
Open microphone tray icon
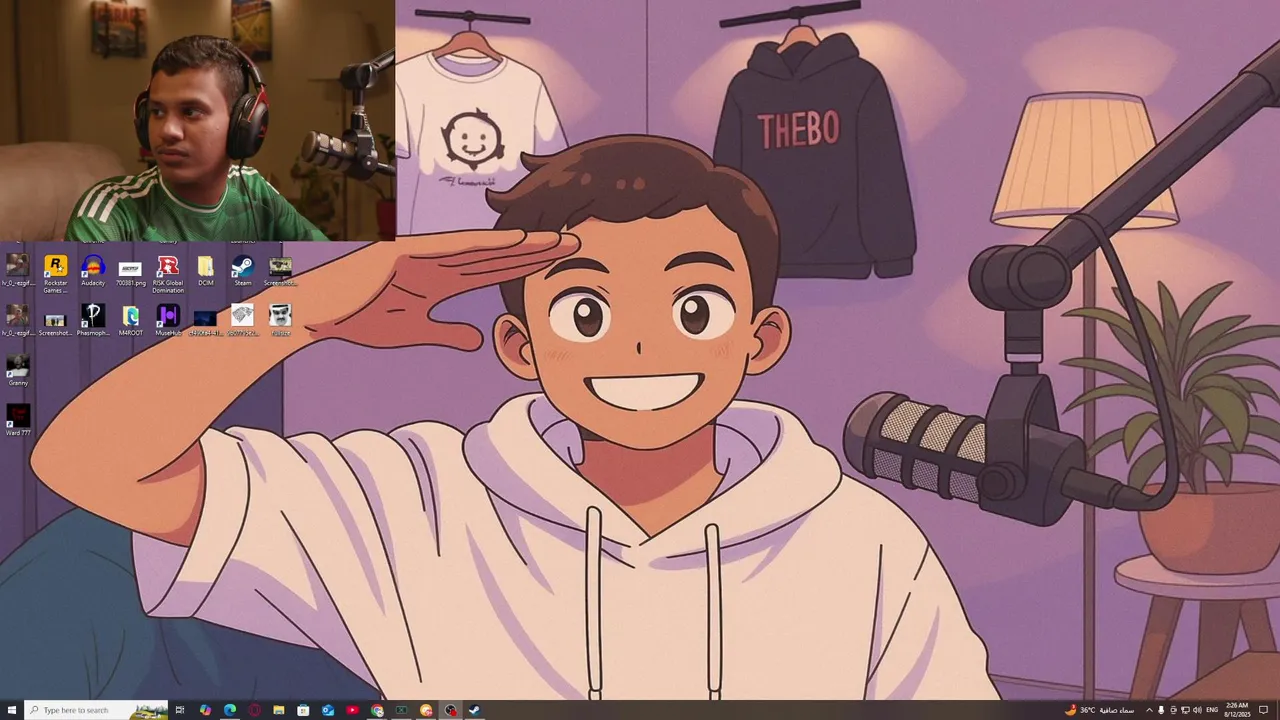tap(1161, 710)
